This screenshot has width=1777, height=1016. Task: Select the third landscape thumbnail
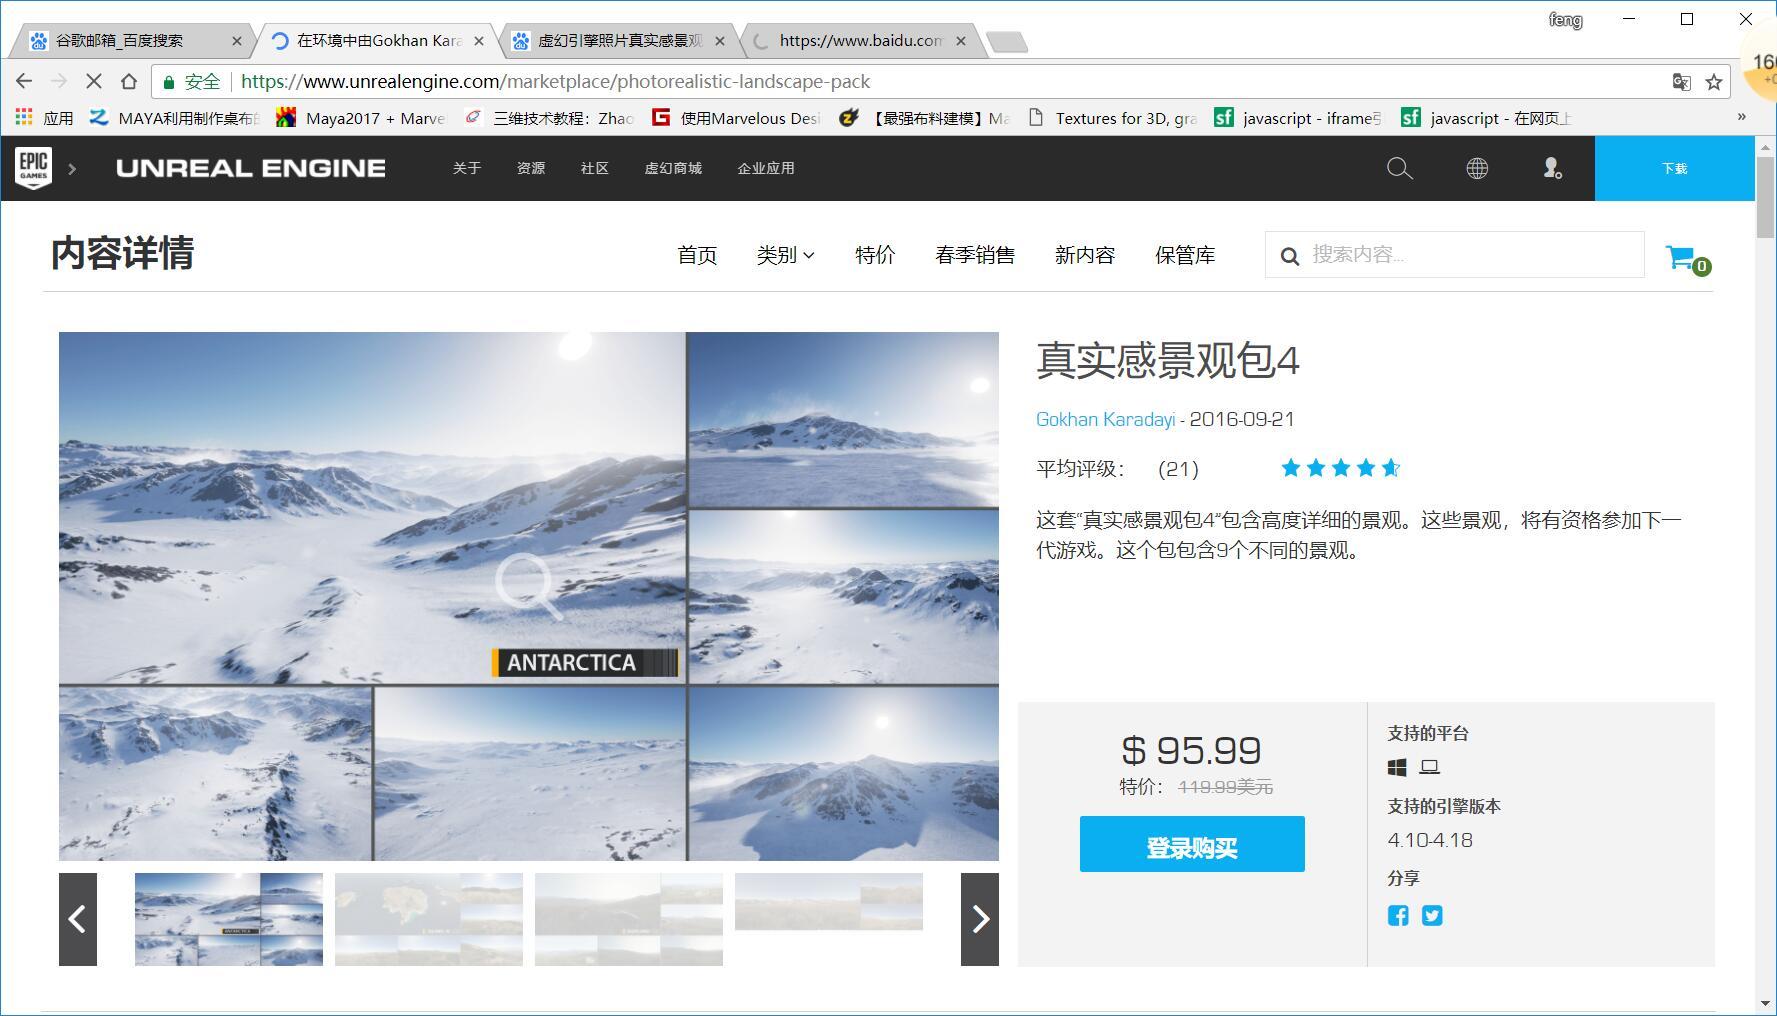point(629,919)
